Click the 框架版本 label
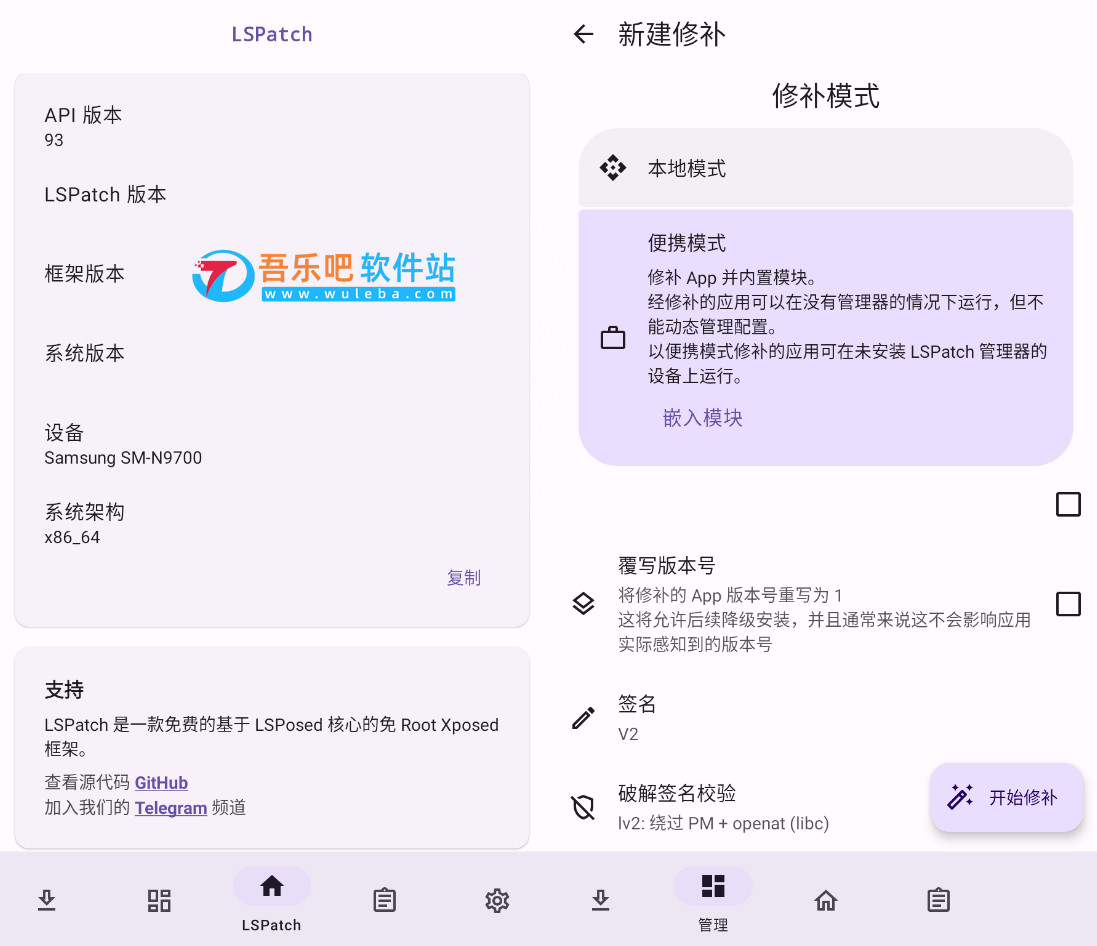 [x=85, y=274]
